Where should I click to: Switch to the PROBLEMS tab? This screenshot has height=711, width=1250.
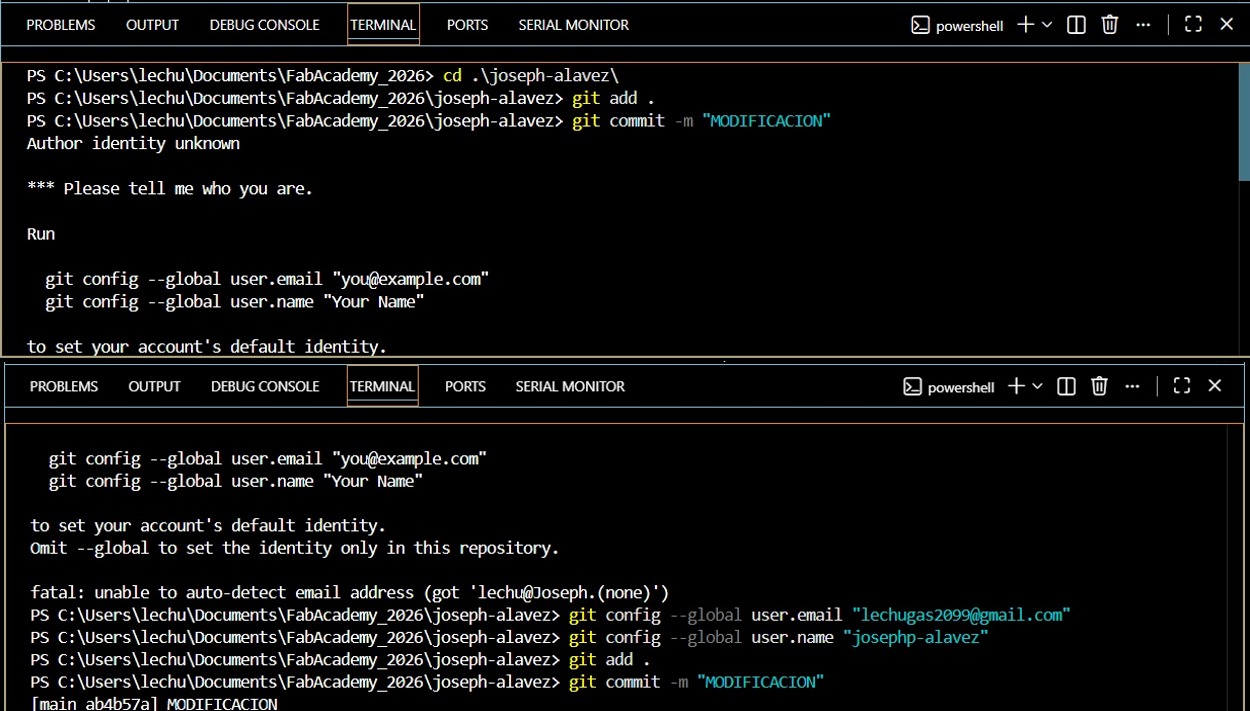coord(60,24)
